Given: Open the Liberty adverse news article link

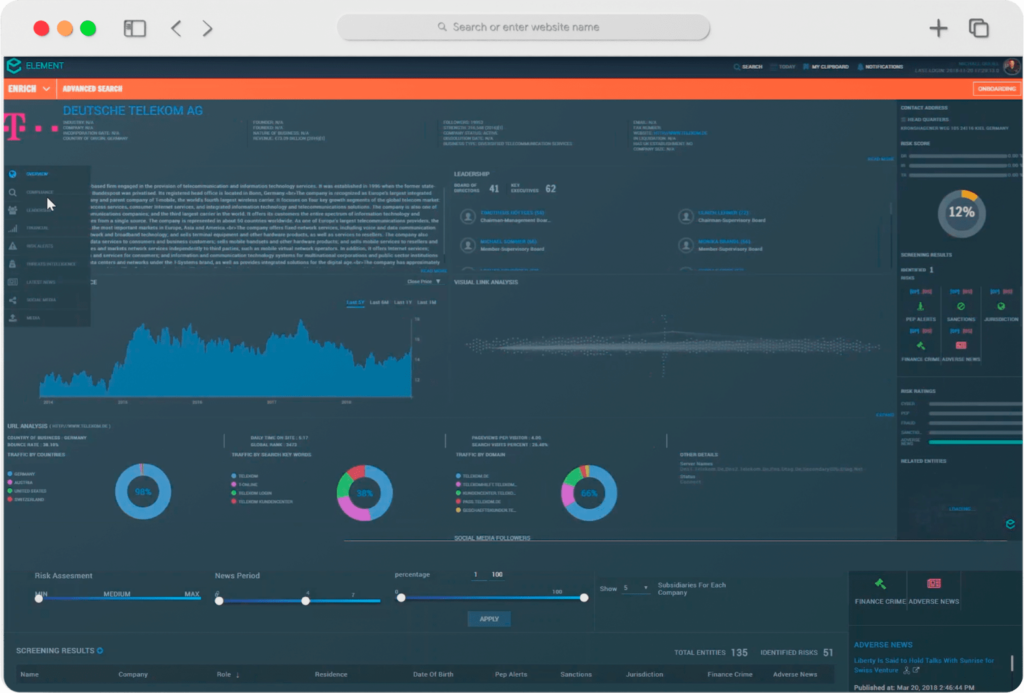Looking at the screenshot, I should 923,665.
